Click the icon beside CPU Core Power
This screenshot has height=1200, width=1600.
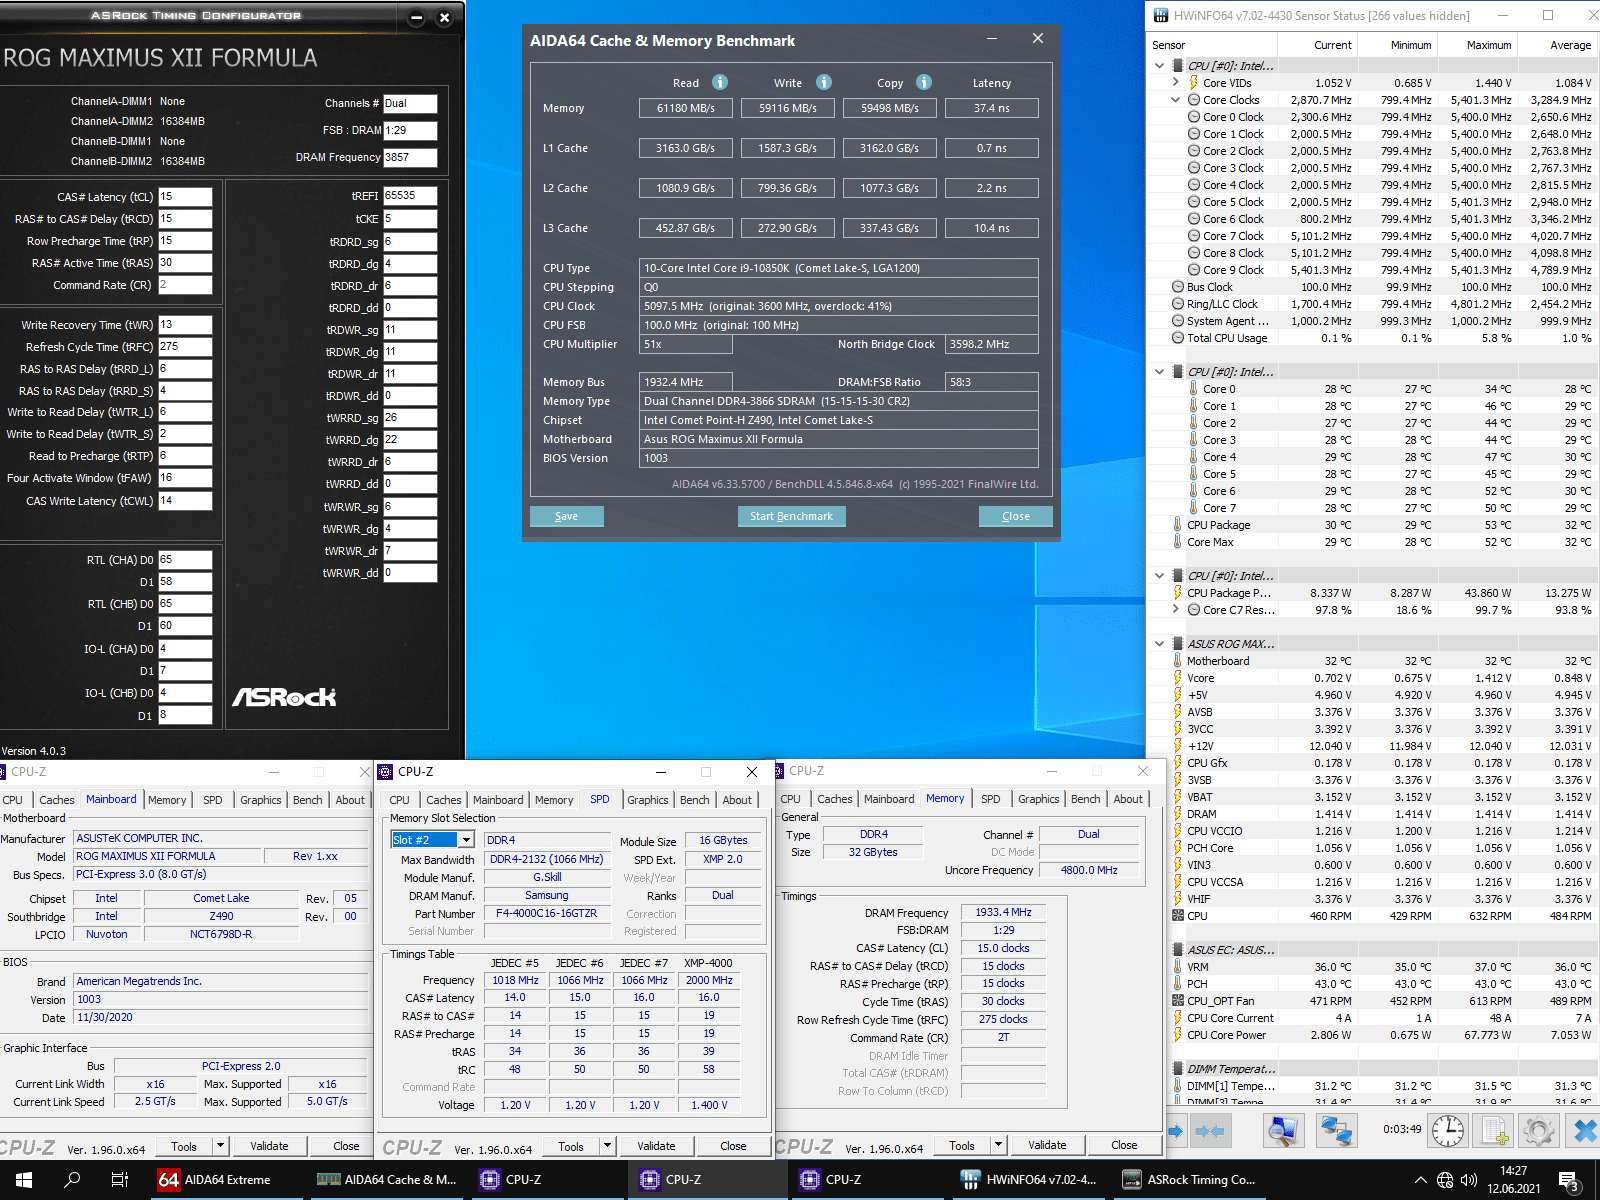pyautogui.click(x=1178, y=1035)
